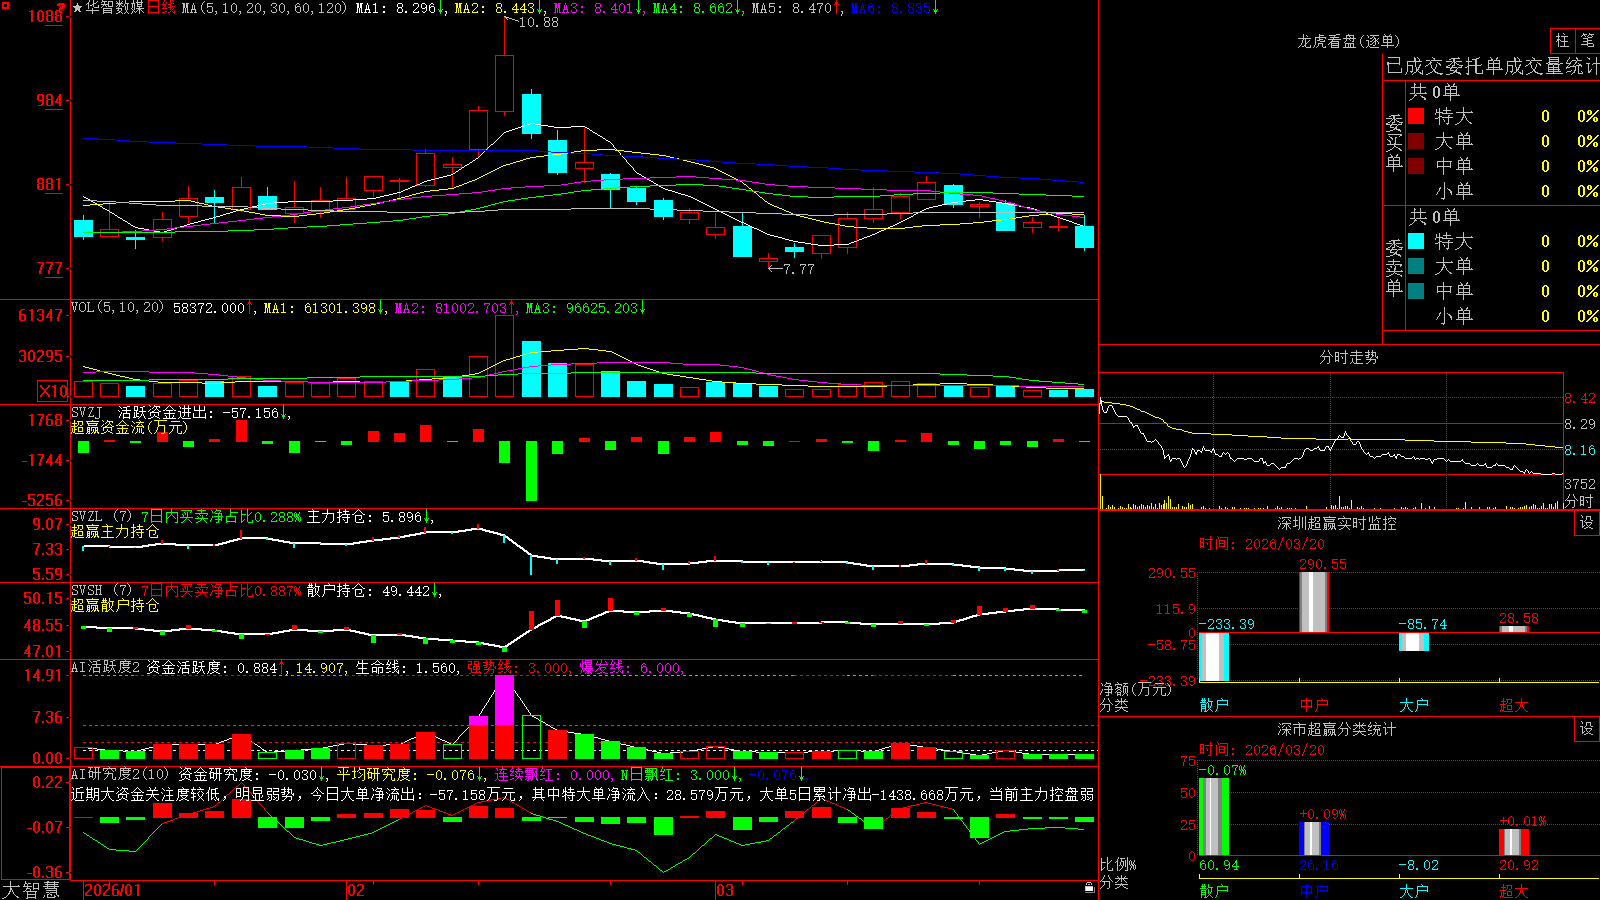This screenshot has width=1600, height=900.
Task: Click the lock icon on the time axis
Action: (1090, 887)
